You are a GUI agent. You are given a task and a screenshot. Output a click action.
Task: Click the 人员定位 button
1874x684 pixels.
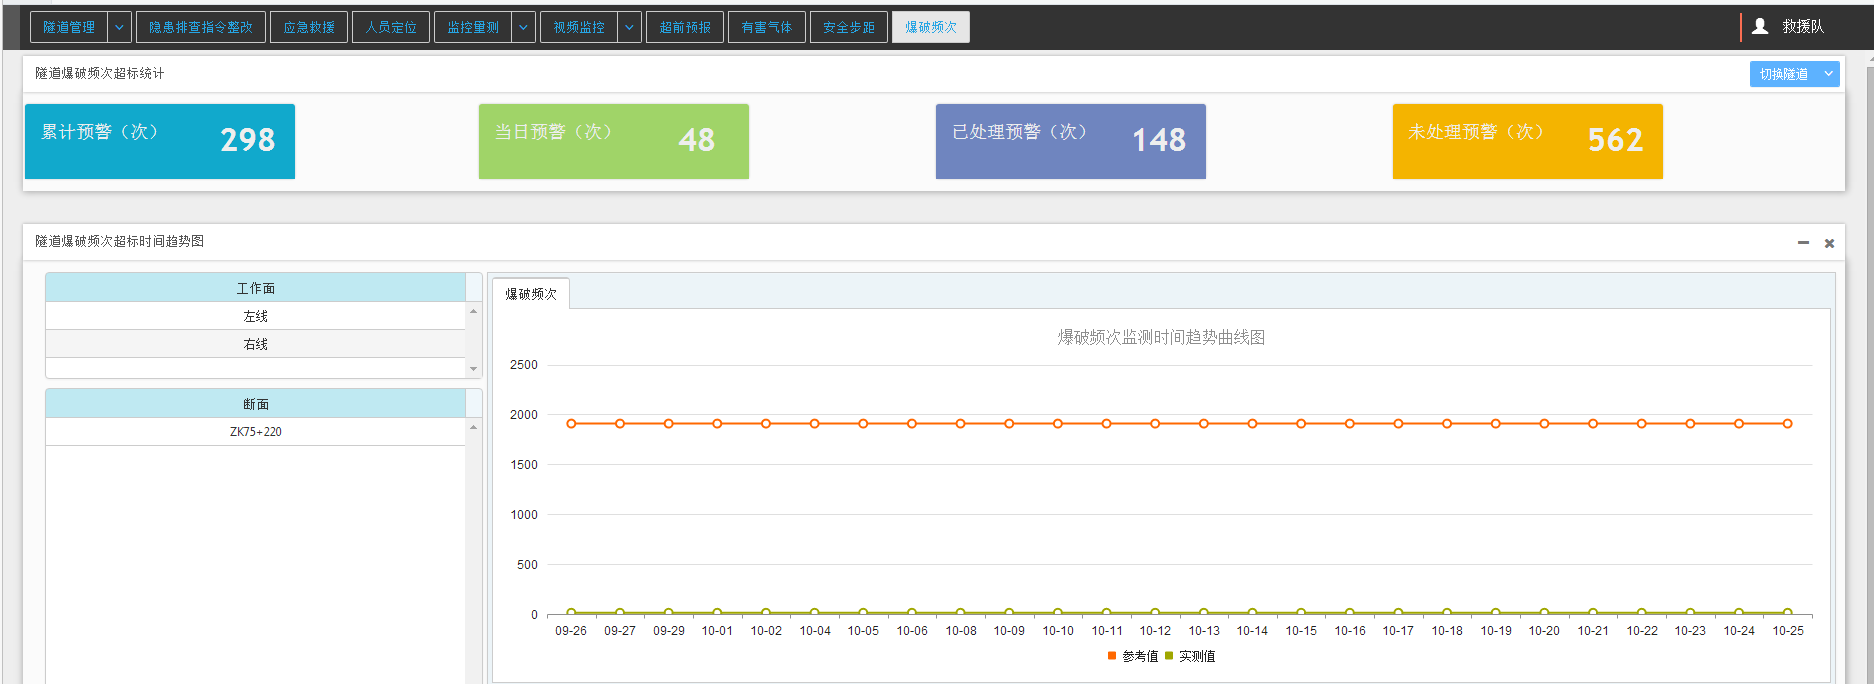pyautogui.click(x=390, y=27)
